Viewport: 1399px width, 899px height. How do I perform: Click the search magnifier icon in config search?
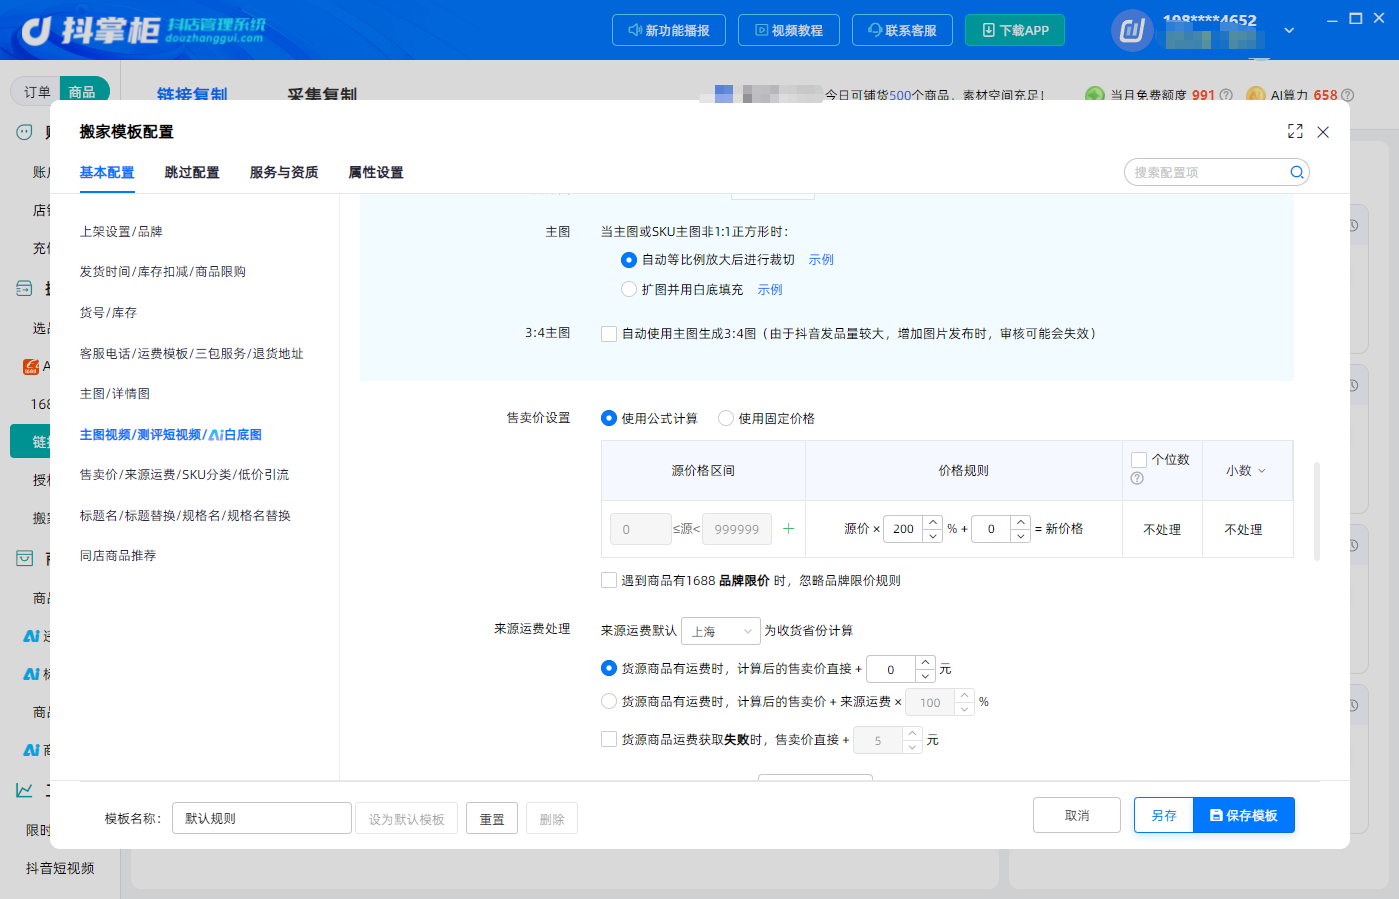coord(1296,172)
